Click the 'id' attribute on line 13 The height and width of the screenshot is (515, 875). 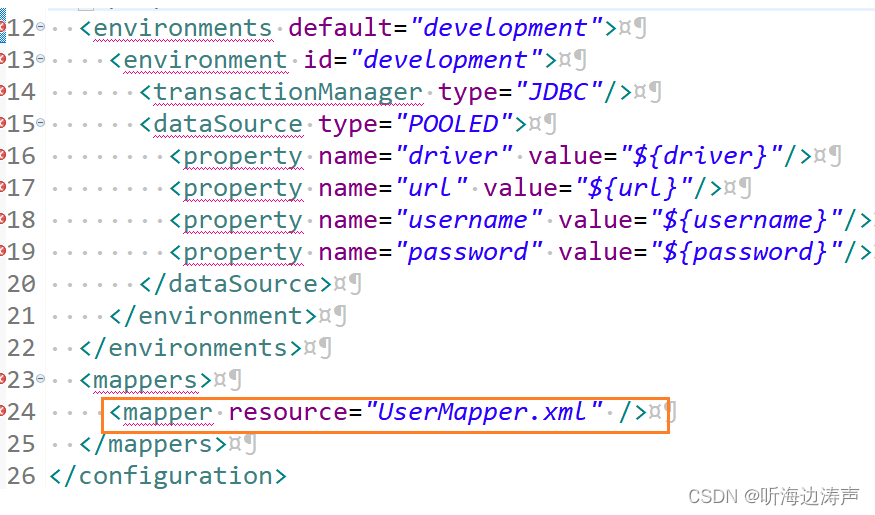coord(318,60)
